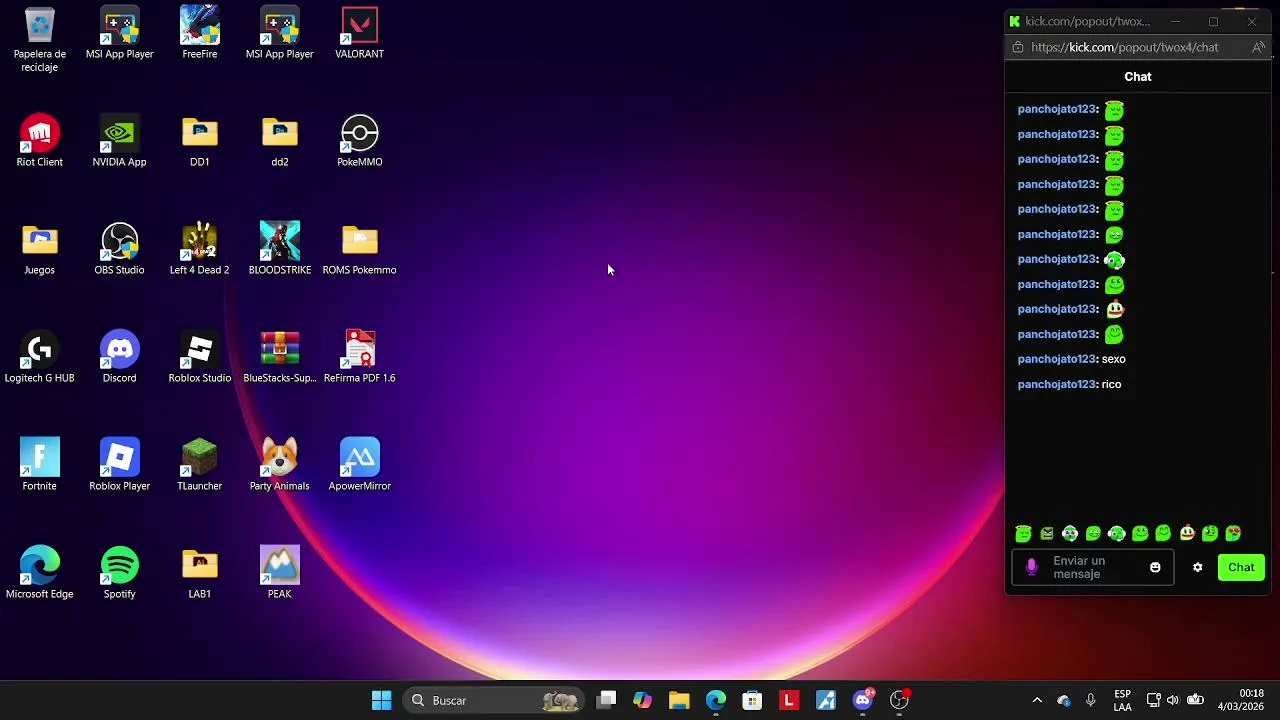Open File Explorer from the taskbar

pyautogui.click(x=679, y=700)
